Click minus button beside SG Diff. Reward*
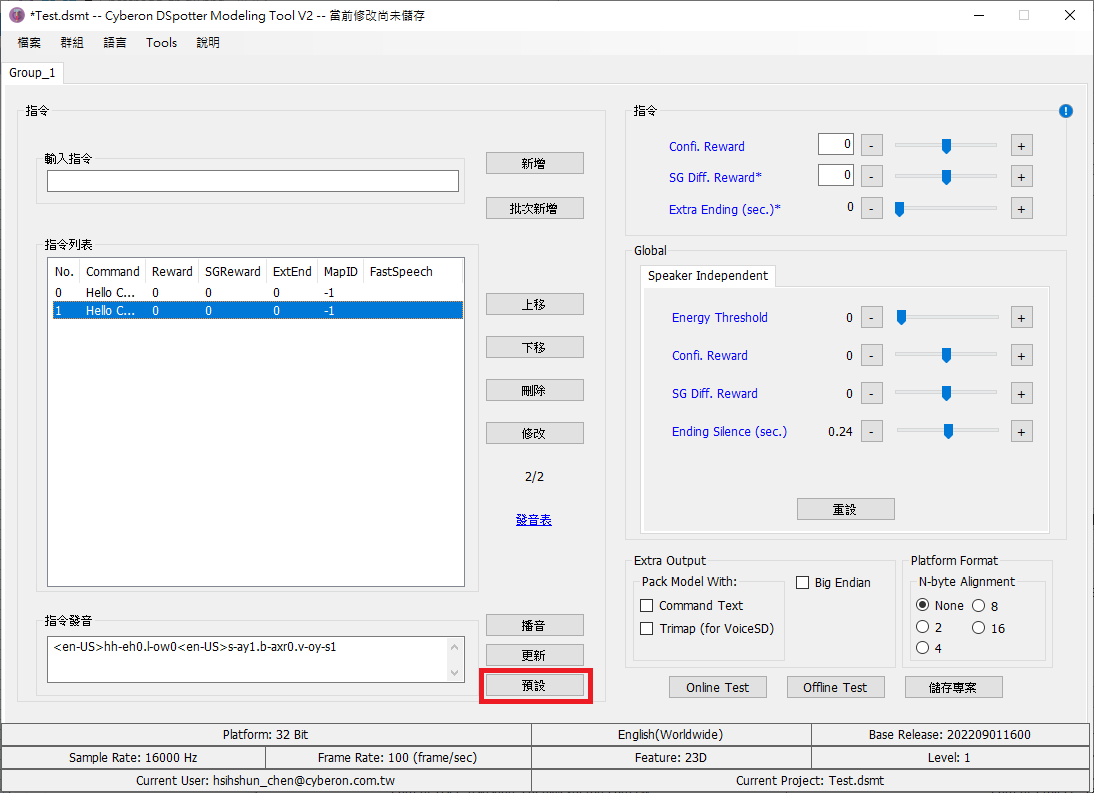The height and width of the screenshot is (793, 1094). click(871, 177)
